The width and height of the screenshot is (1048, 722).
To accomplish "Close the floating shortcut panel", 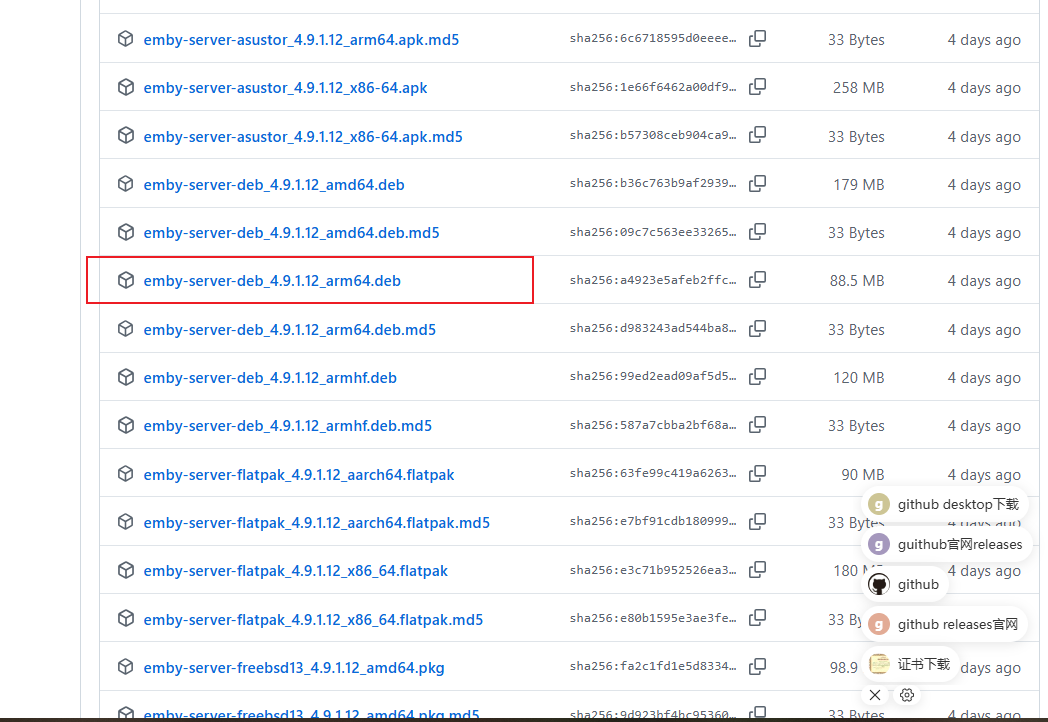I will 875,695.
